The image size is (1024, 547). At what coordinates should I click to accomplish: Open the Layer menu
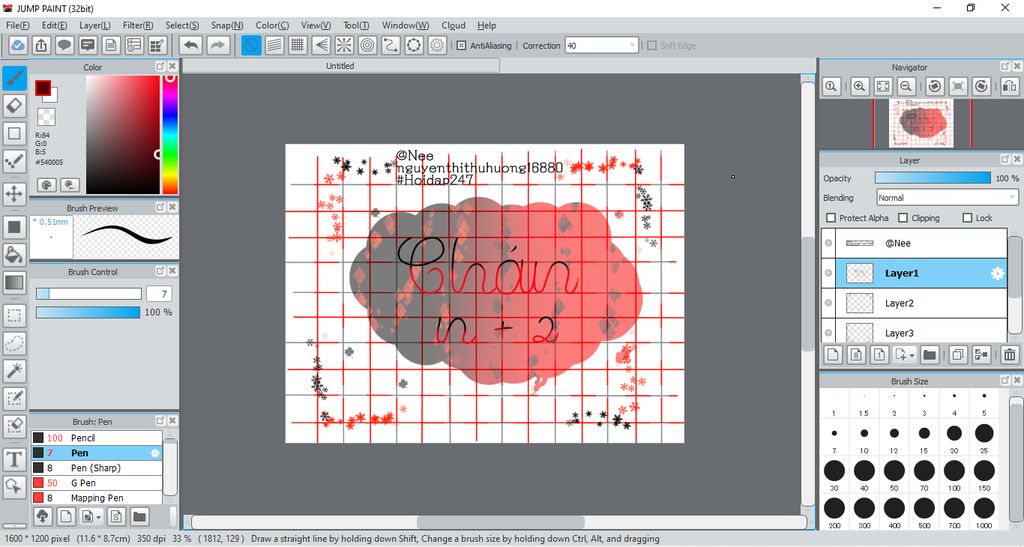click(95, 25)
